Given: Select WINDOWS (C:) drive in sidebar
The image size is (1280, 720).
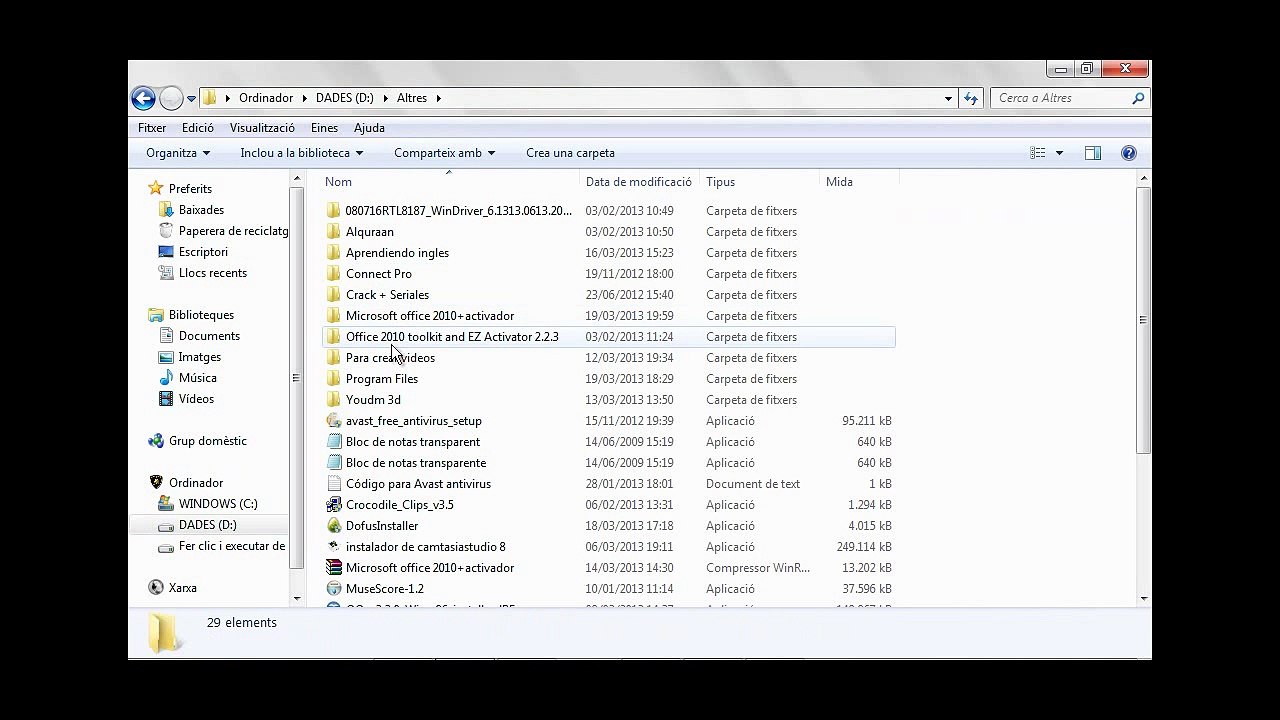Looking at the screenshot, I should (x=218, y=504).
